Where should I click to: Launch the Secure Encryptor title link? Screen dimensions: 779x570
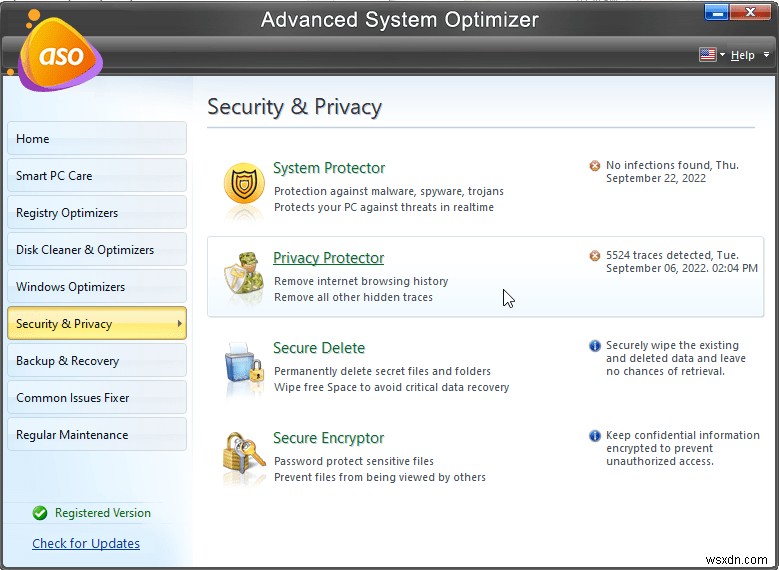pos(328,438)
